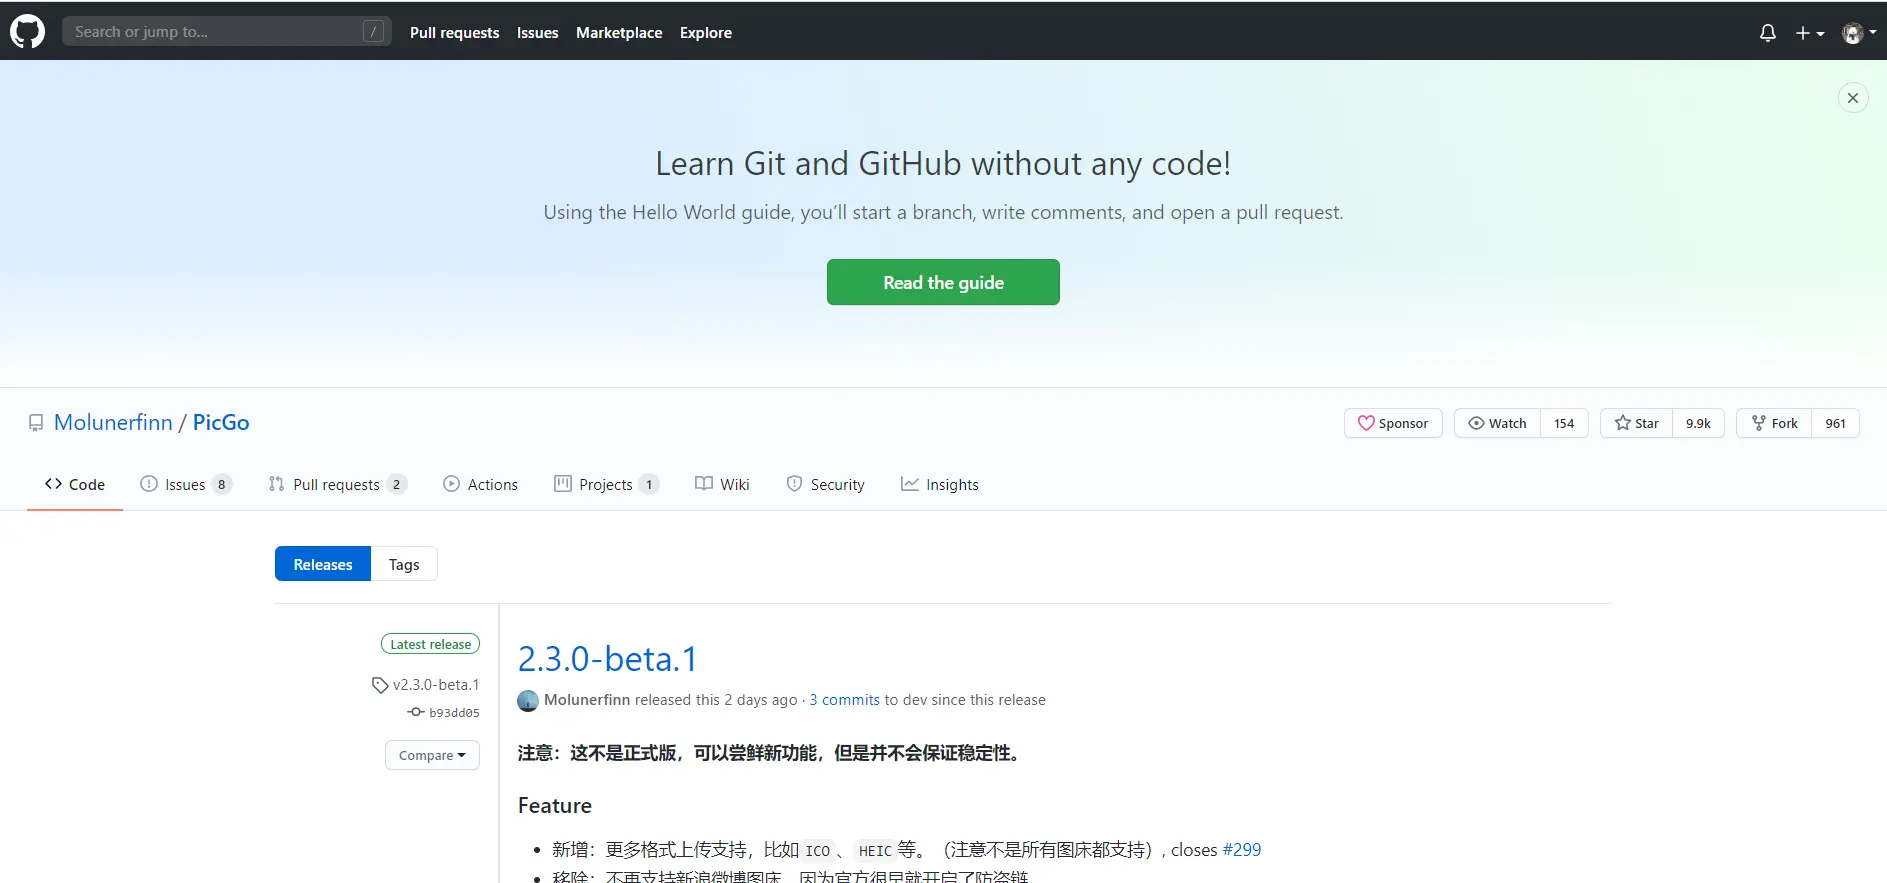View the 961 forks count
This screenshot has width=1887, height=883.
1835,423
